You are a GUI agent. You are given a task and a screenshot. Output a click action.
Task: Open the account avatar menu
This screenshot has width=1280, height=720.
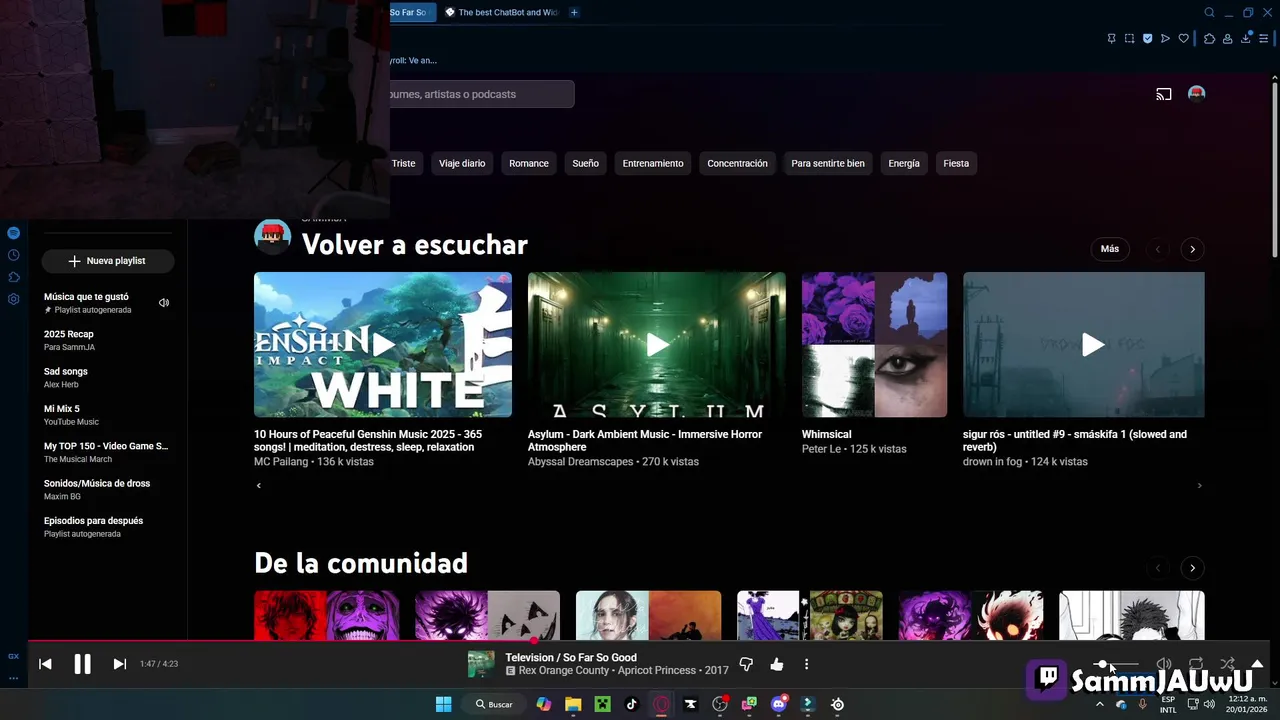[1196, 94]
